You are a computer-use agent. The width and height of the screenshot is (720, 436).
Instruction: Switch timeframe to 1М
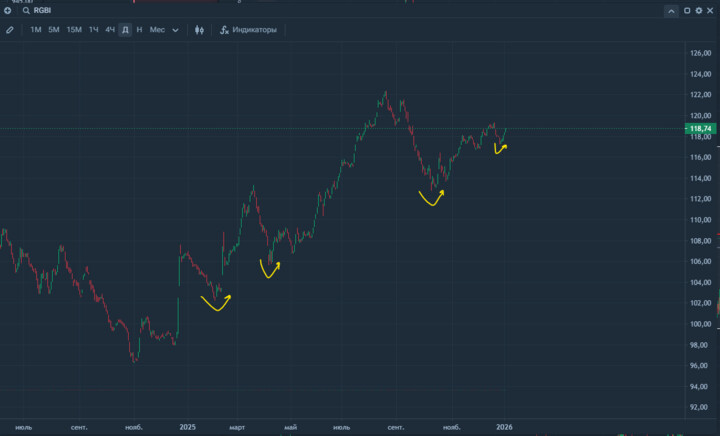(36, 30)
